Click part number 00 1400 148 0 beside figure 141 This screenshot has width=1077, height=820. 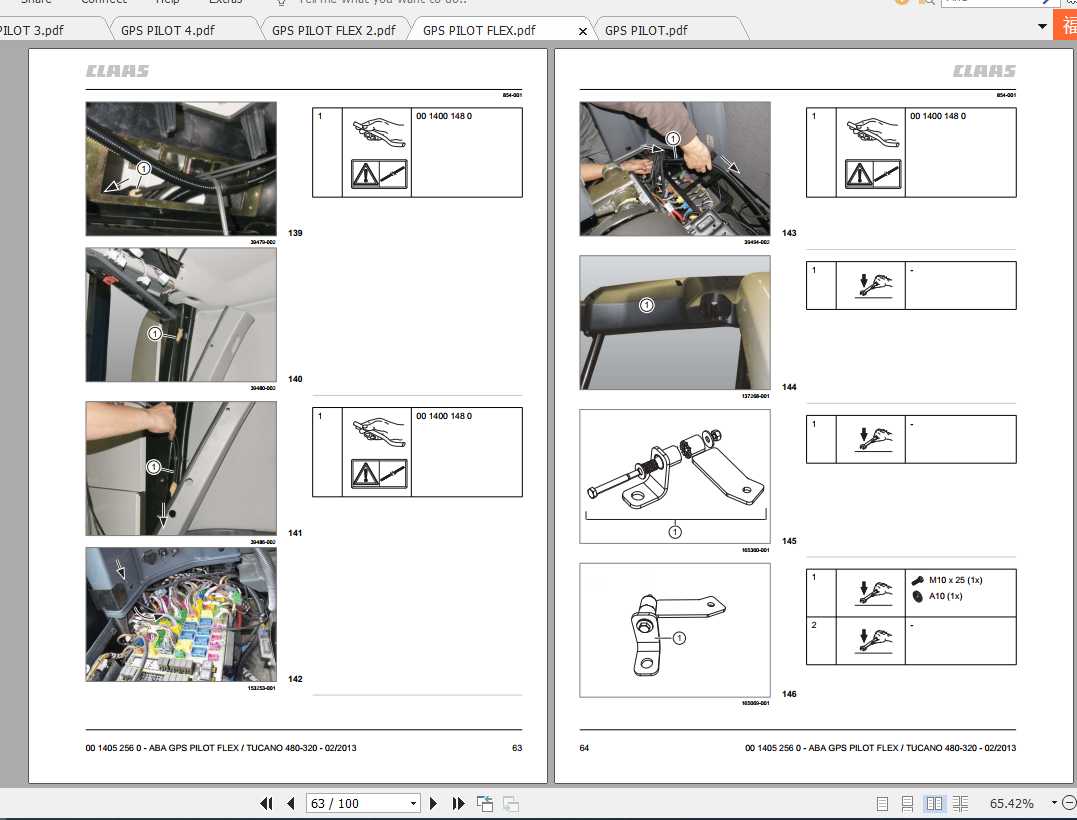444,416
